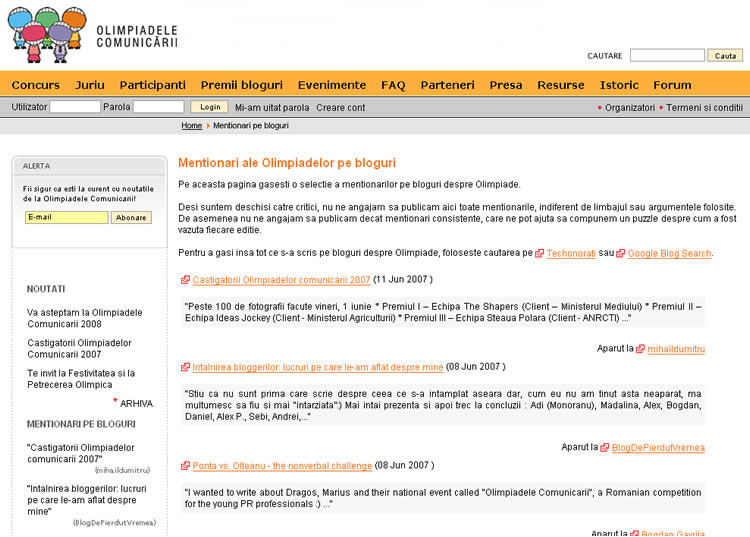Click external link icon beside mihaildumitru
The height and width of the screenshot is (537, 750).
[640, 349]
